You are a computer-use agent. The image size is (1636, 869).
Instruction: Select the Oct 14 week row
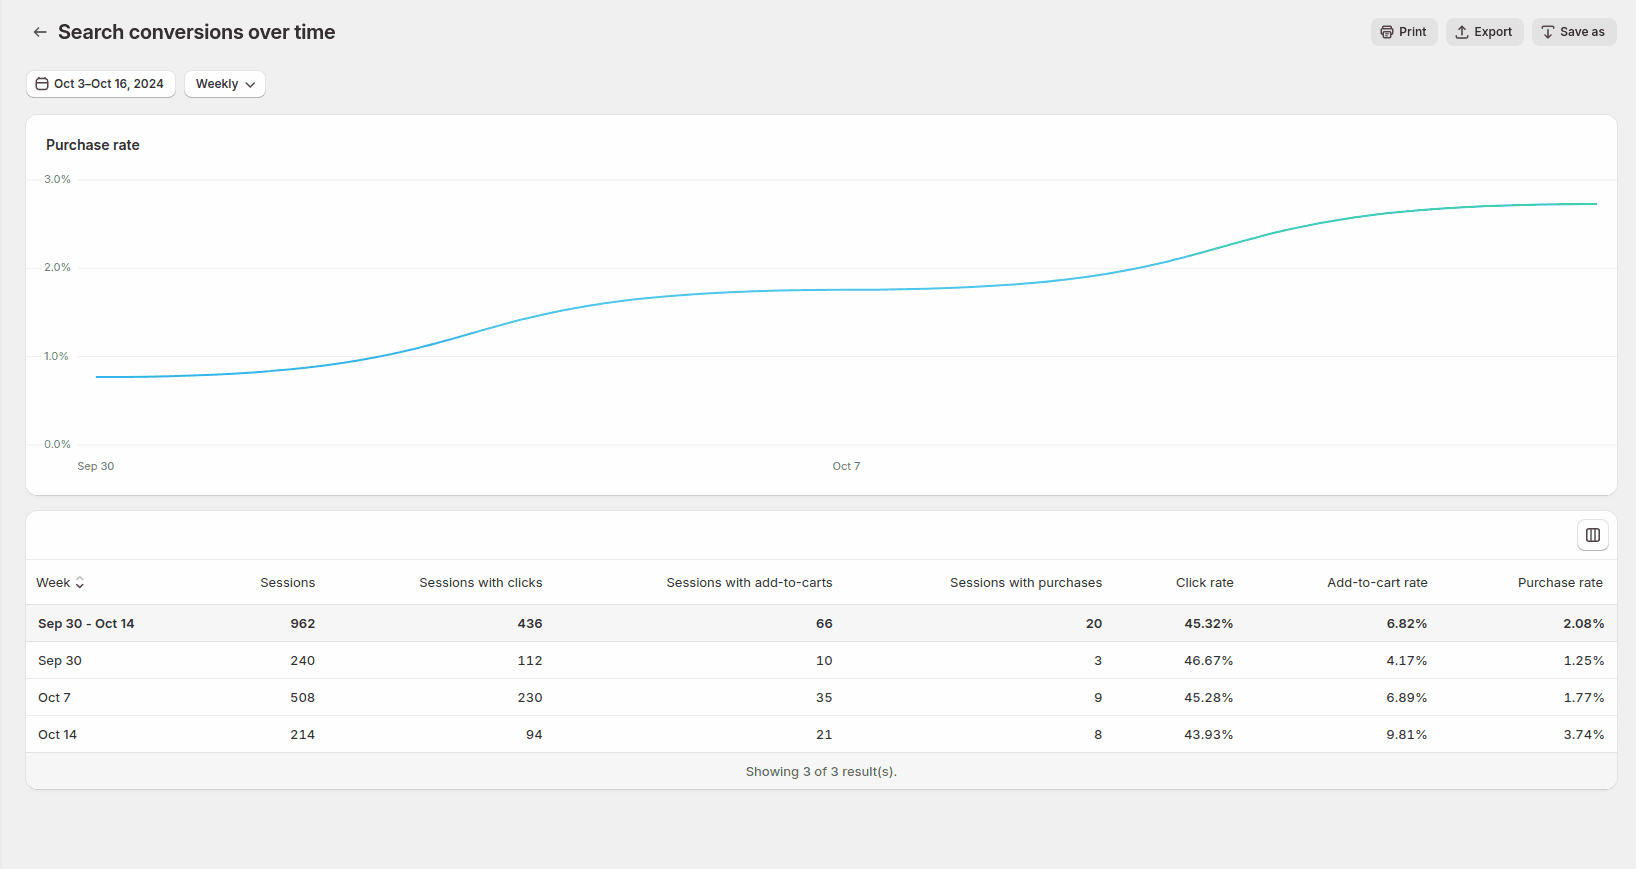coord(57,735)
